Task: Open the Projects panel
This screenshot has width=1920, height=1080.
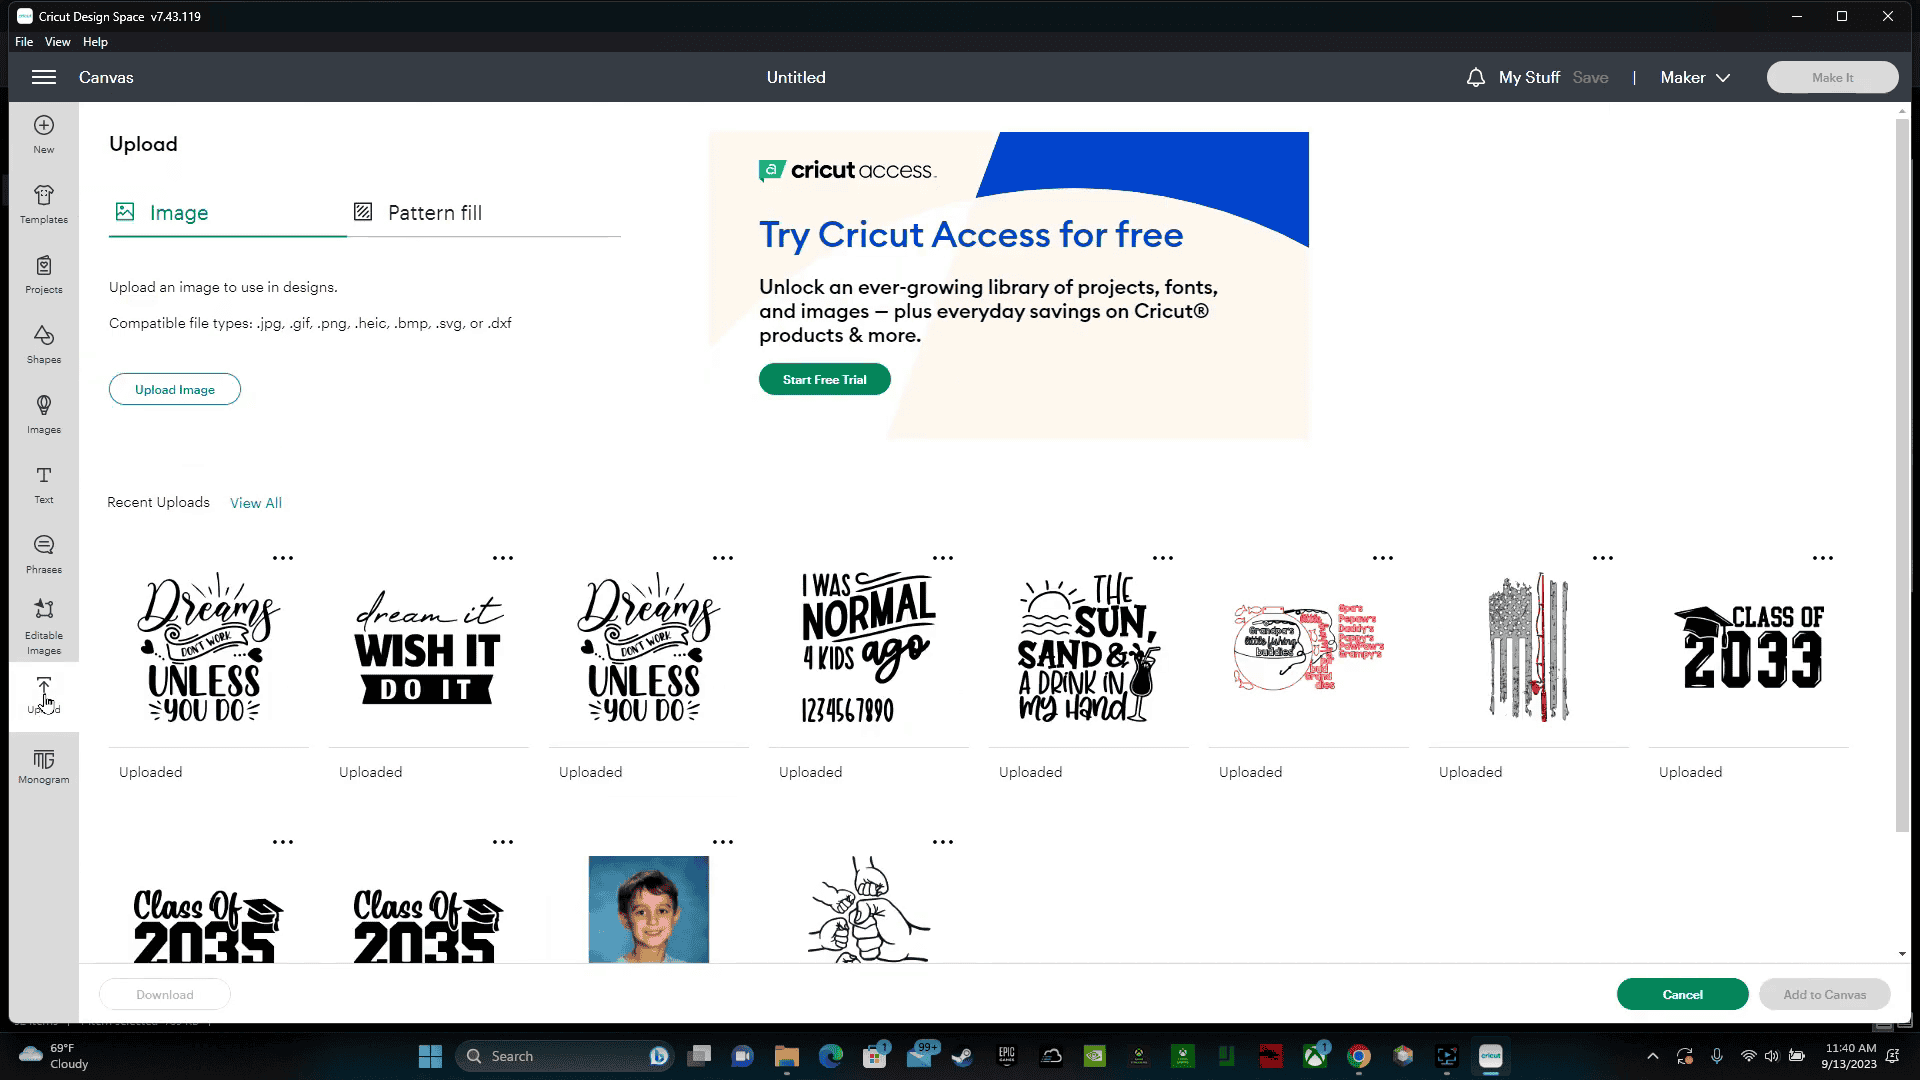Action: (x=44, y=274)
